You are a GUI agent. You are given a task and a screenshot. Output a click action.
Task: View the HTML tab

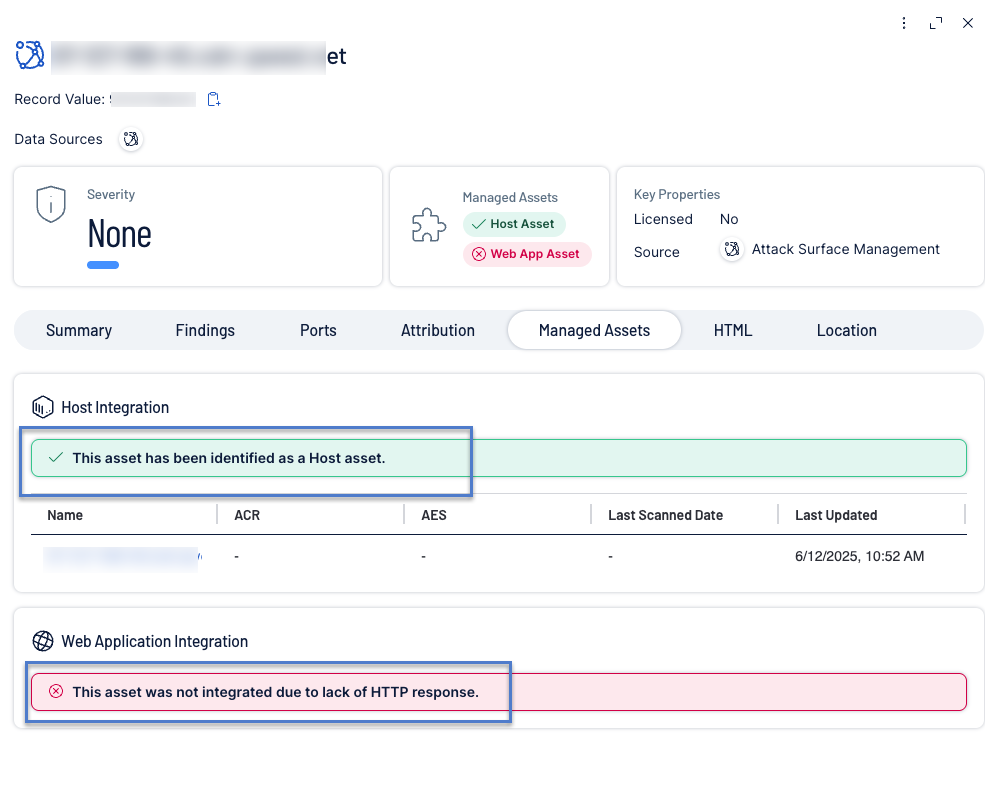coord(733,330)
